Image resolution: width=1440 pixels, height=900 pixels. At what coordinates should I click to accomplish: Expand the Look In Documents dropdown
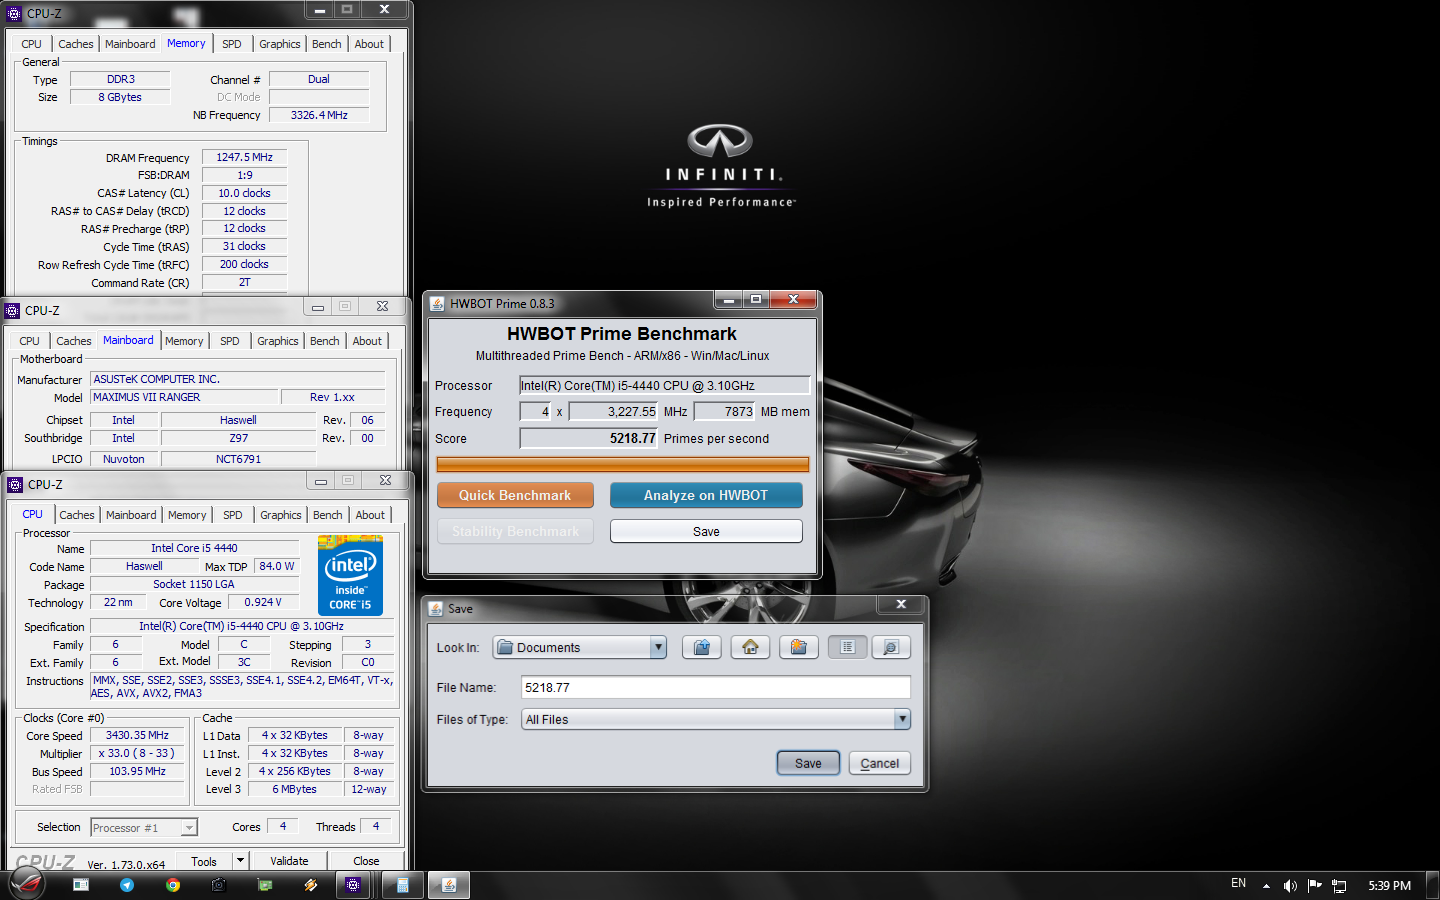(x=658, y=648)
